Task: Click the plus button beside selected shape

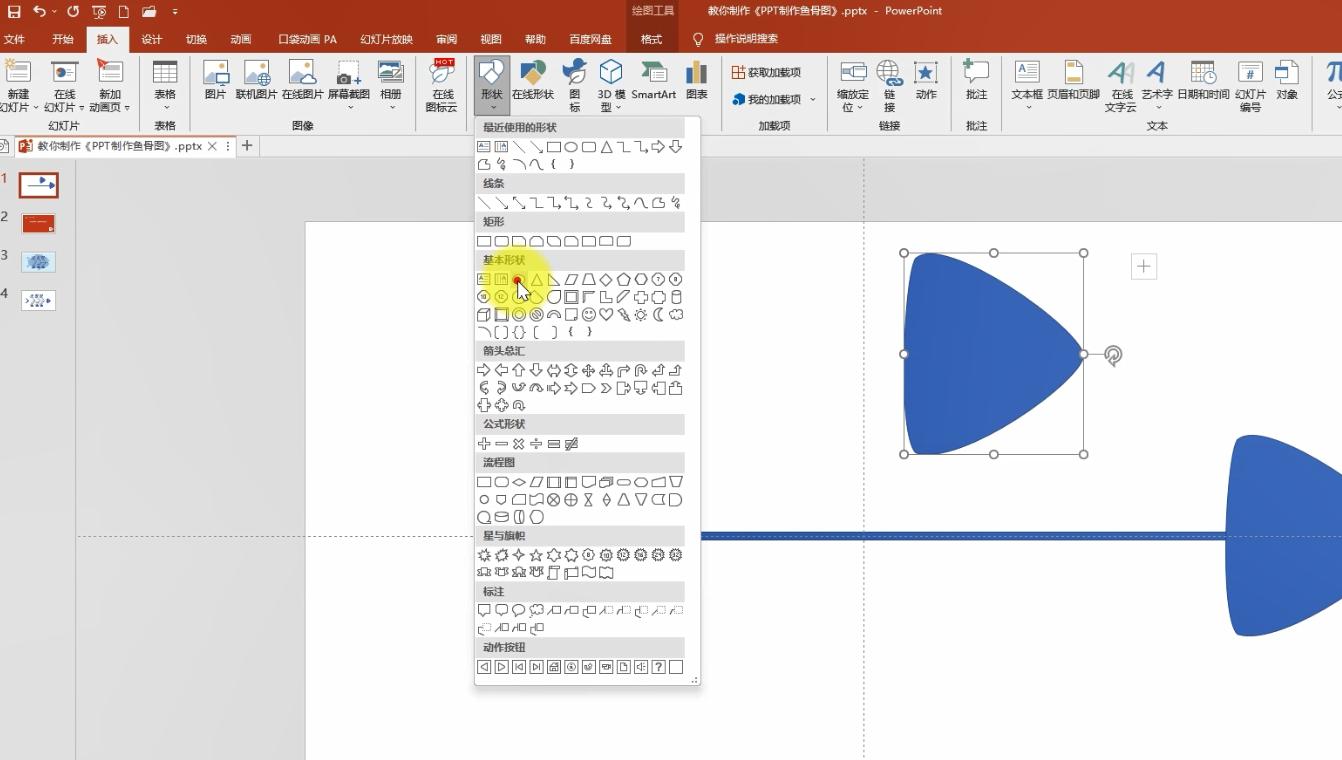Action: point(1144,266)
